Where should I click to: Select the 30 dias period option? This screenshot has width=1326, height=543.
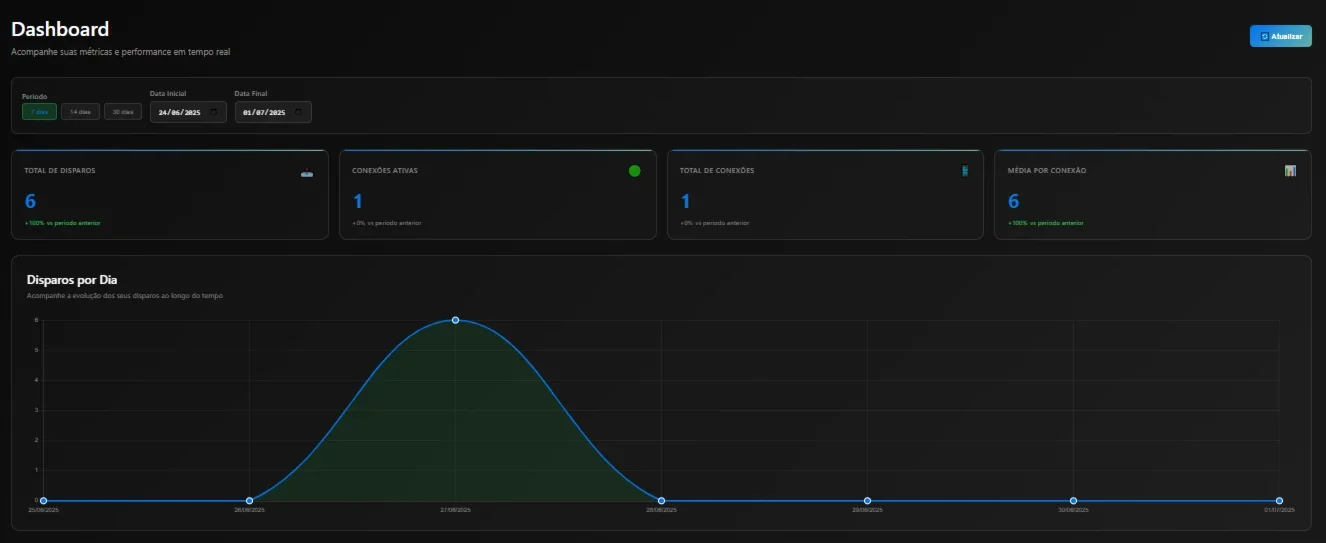click(122, 112)
